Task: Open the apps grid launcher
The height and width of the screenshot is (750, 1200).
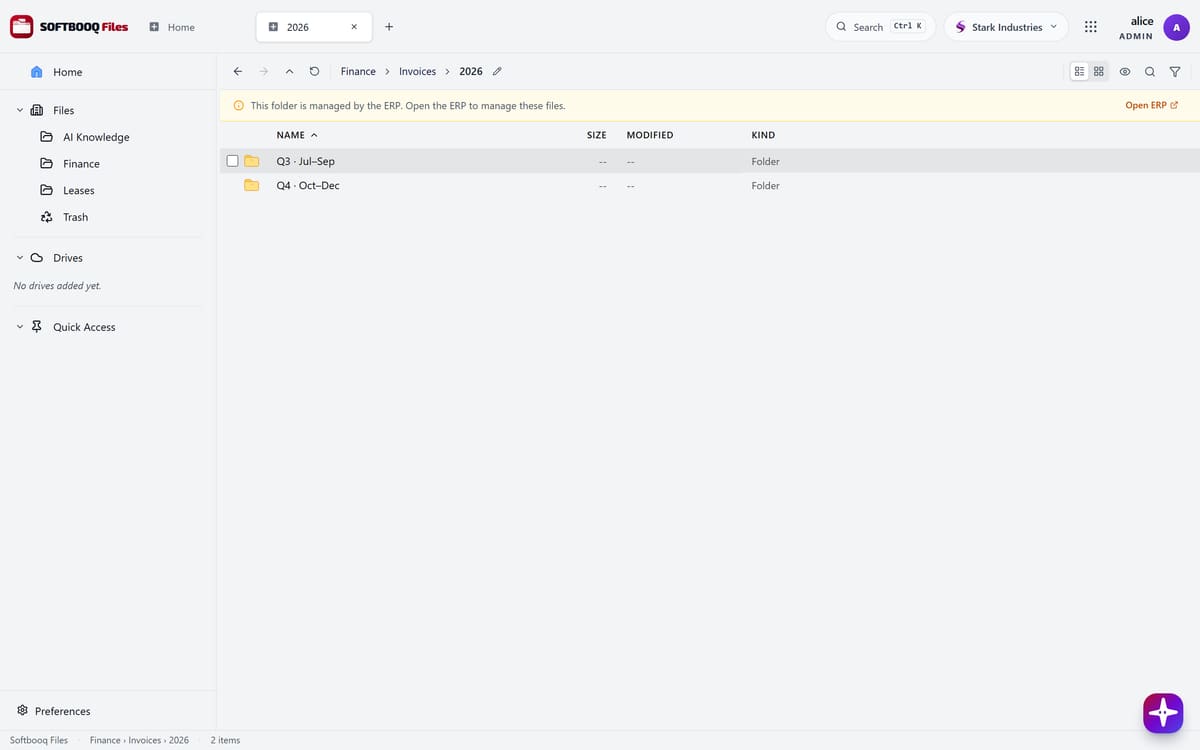Action: 1091,27
